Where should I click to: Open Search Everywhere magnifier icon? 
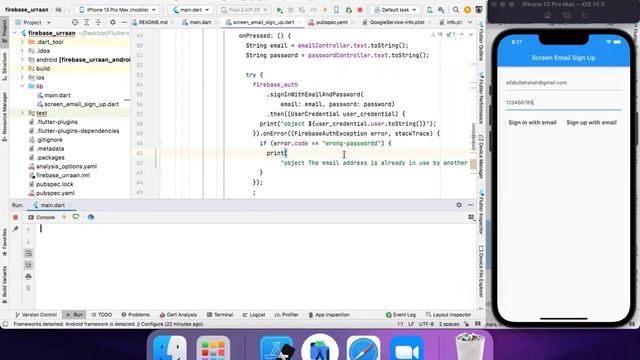[456, 10]
